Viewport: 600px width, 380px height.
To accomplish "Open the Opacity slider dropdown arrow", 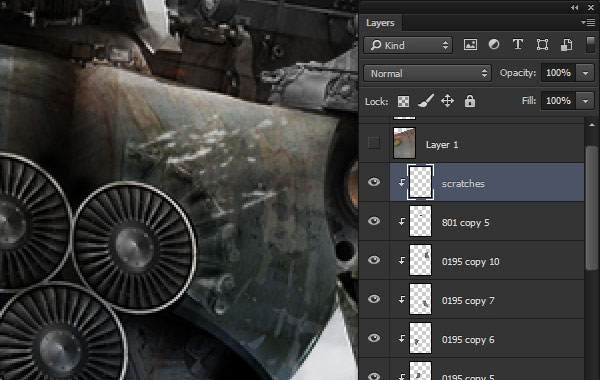I will 585,73.
